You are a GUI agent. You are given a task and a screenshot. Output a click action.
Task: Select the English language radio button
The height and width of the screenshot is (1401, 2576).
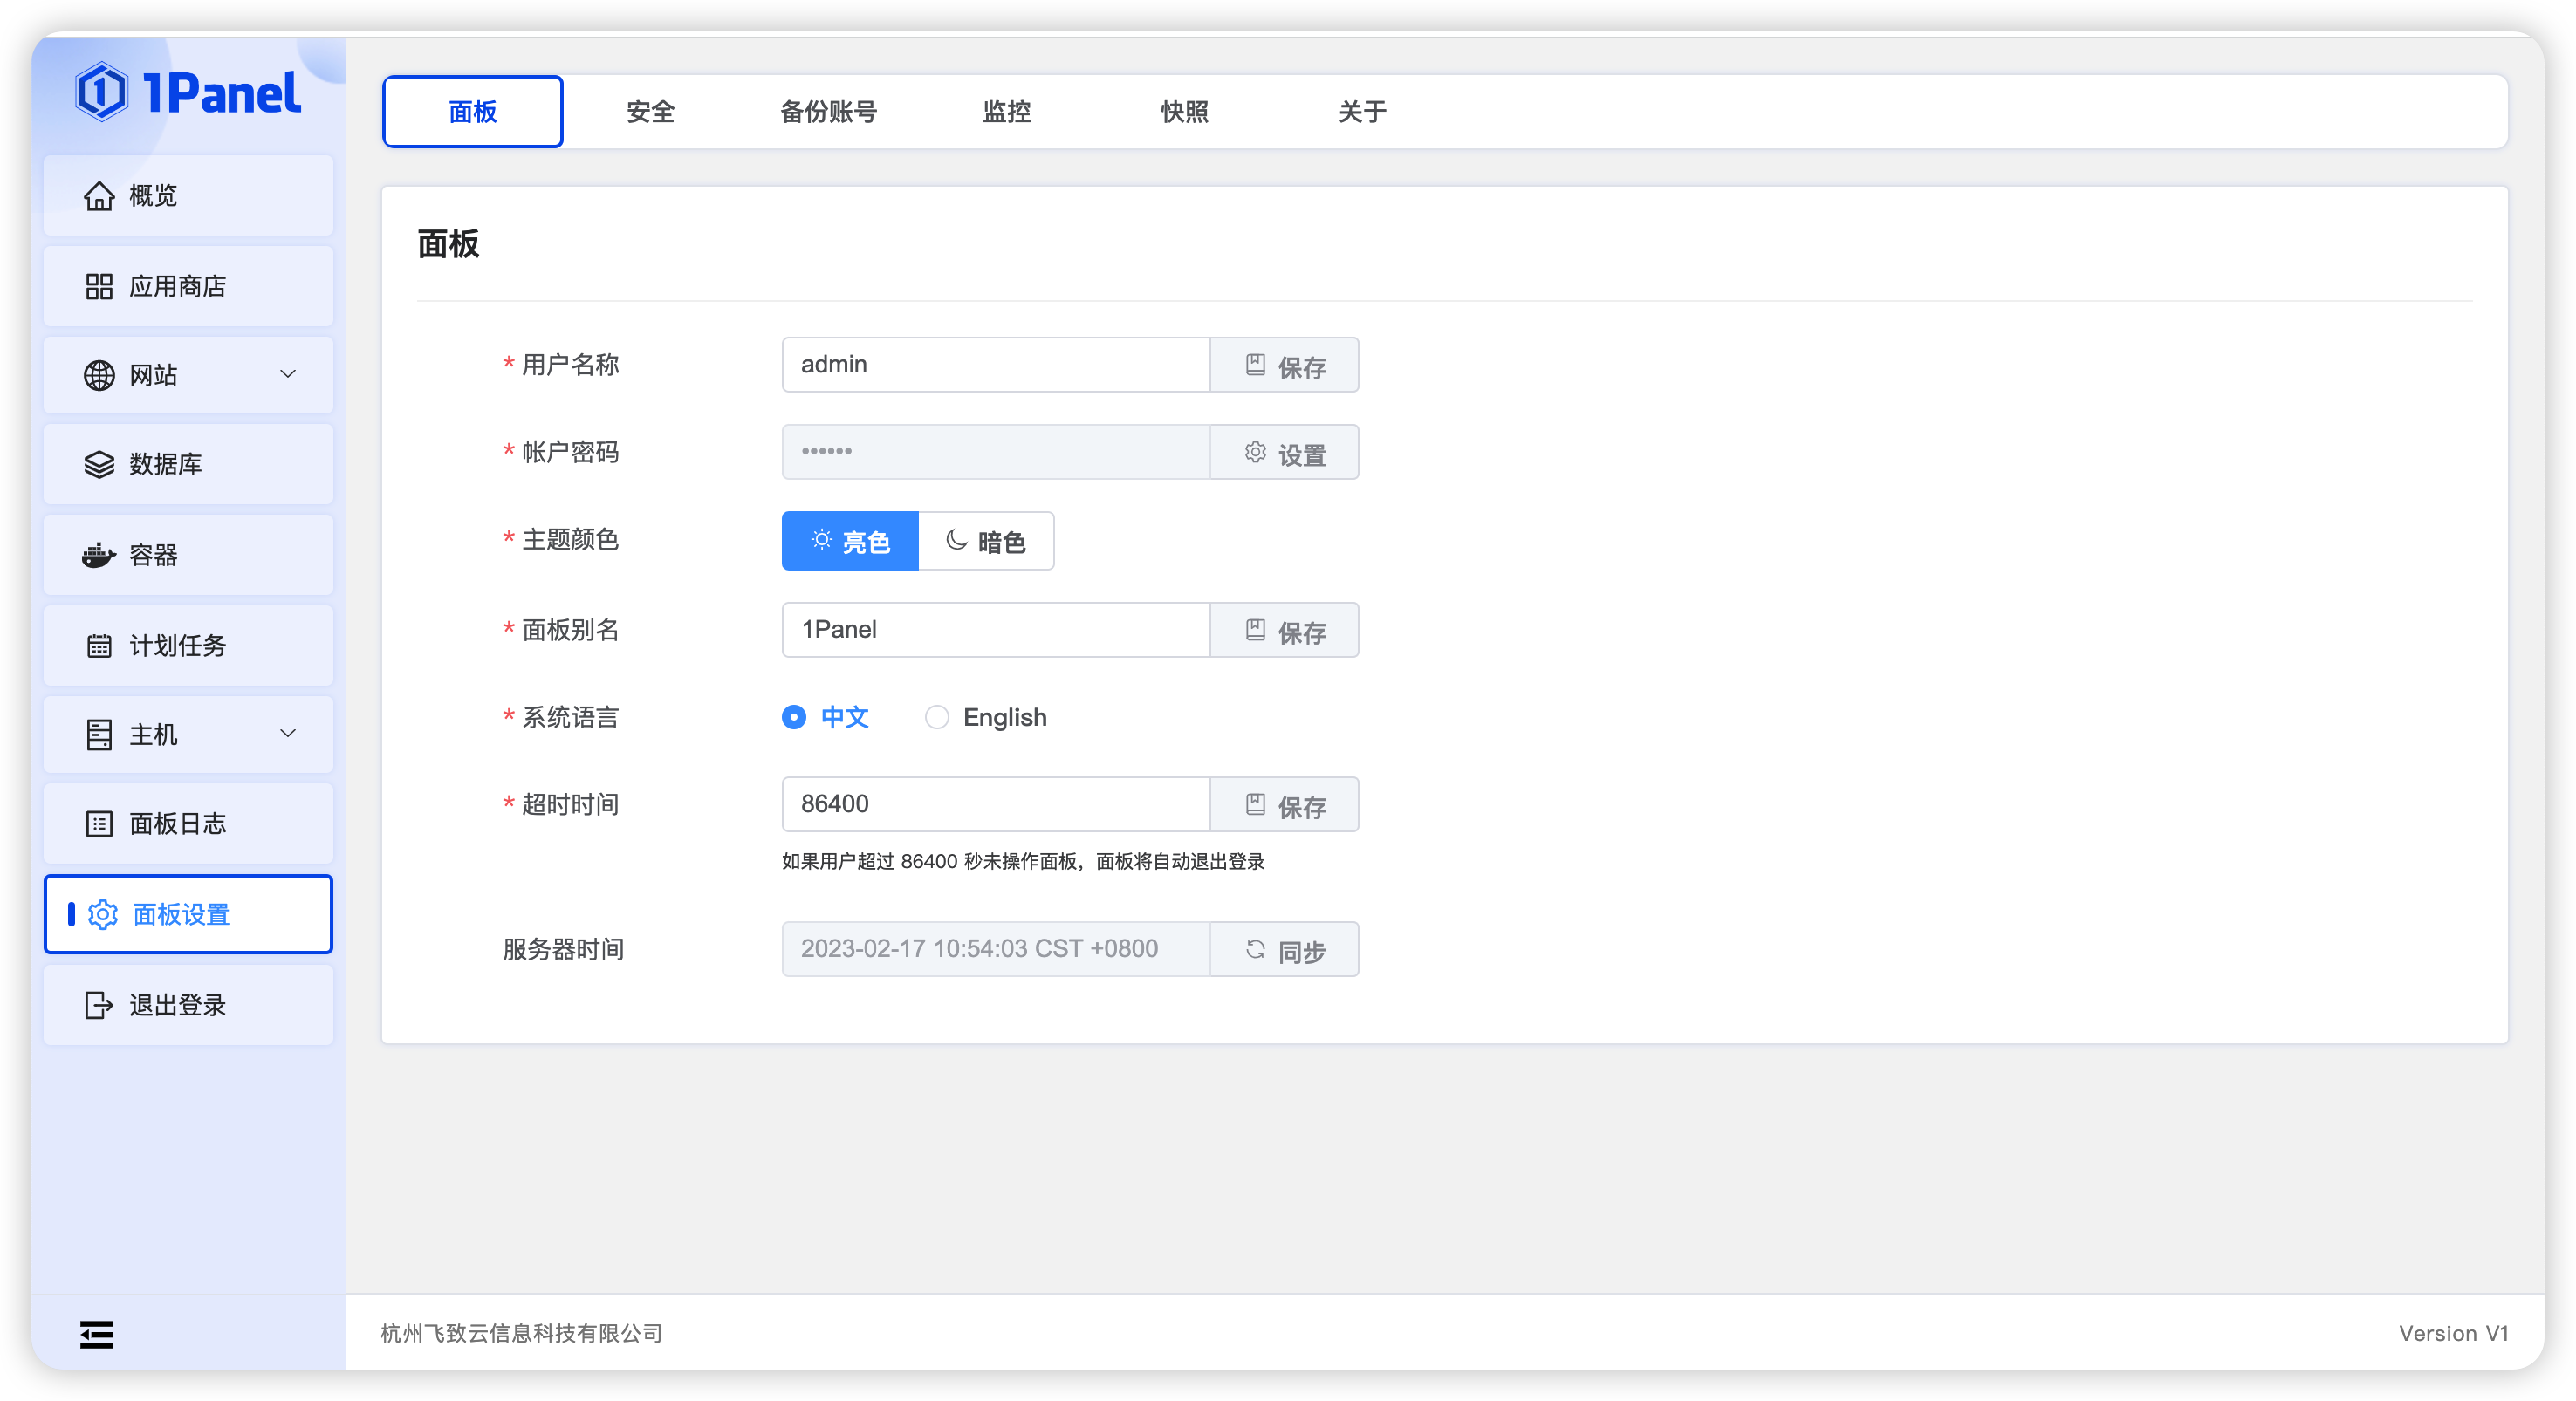(x=937, y=717)
